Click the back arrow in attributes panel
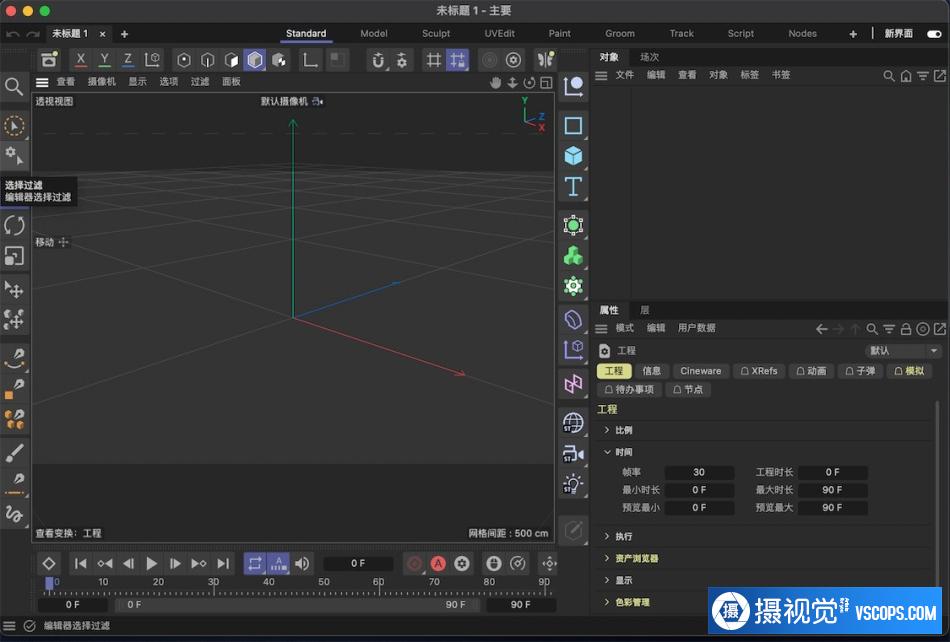The height and width of the screenshot is (642, 950). tap(821, 329)
